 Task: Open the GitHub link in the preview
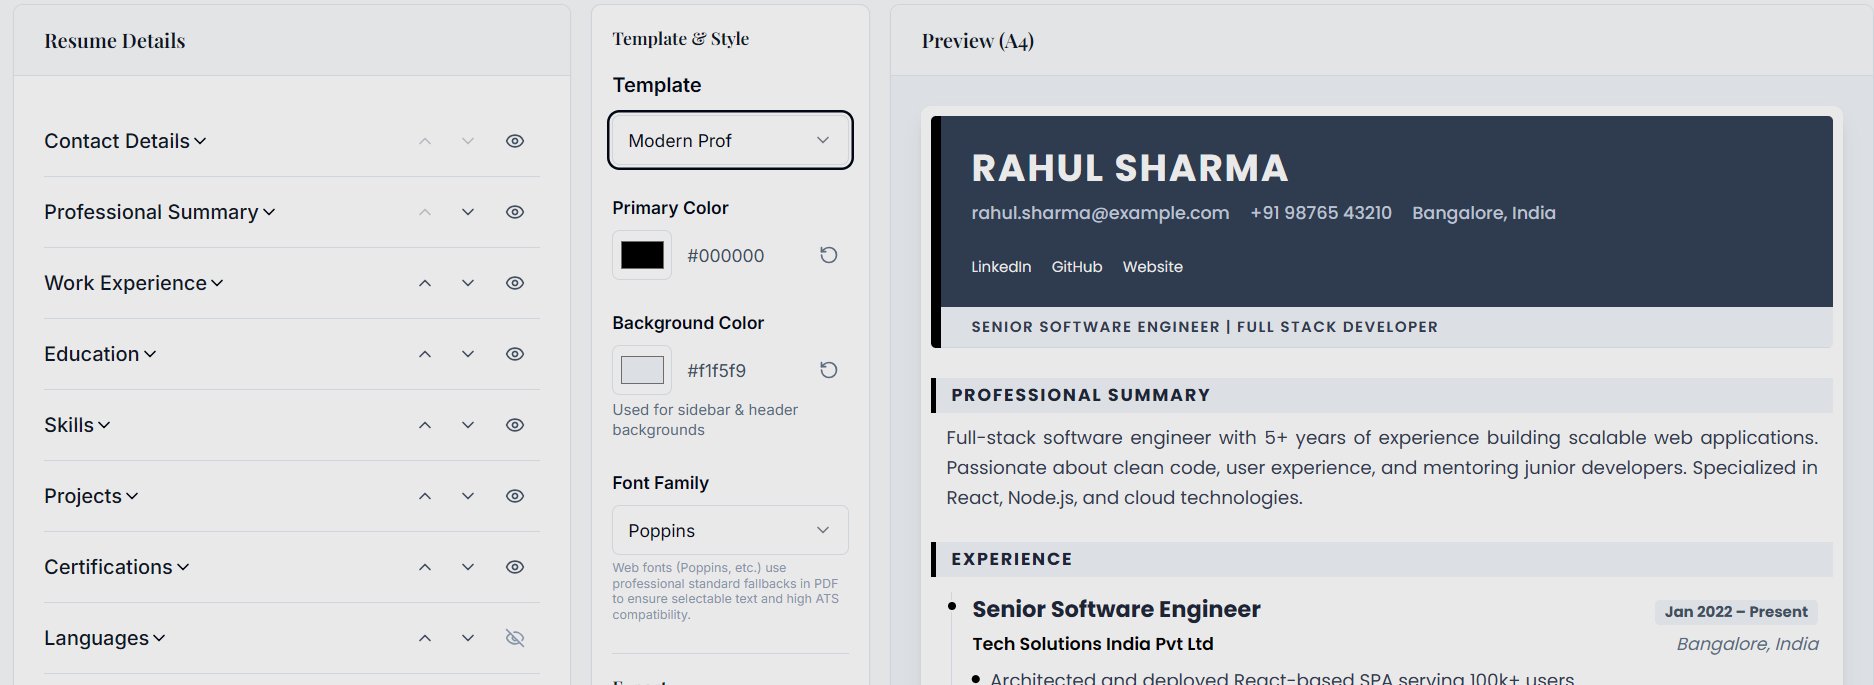(1076, 266)
